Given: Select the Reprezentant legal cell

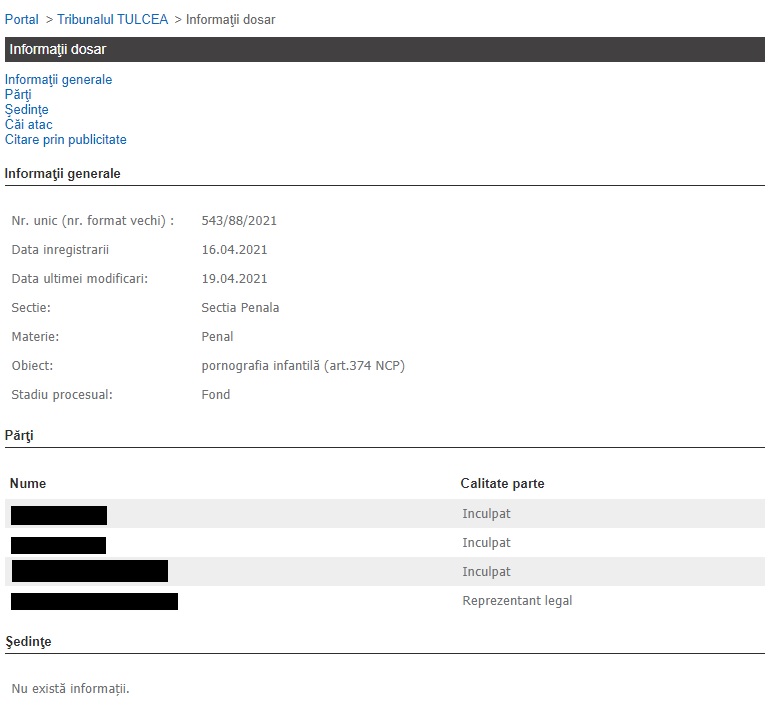Looking at the screenshot, I should point(517,601).
